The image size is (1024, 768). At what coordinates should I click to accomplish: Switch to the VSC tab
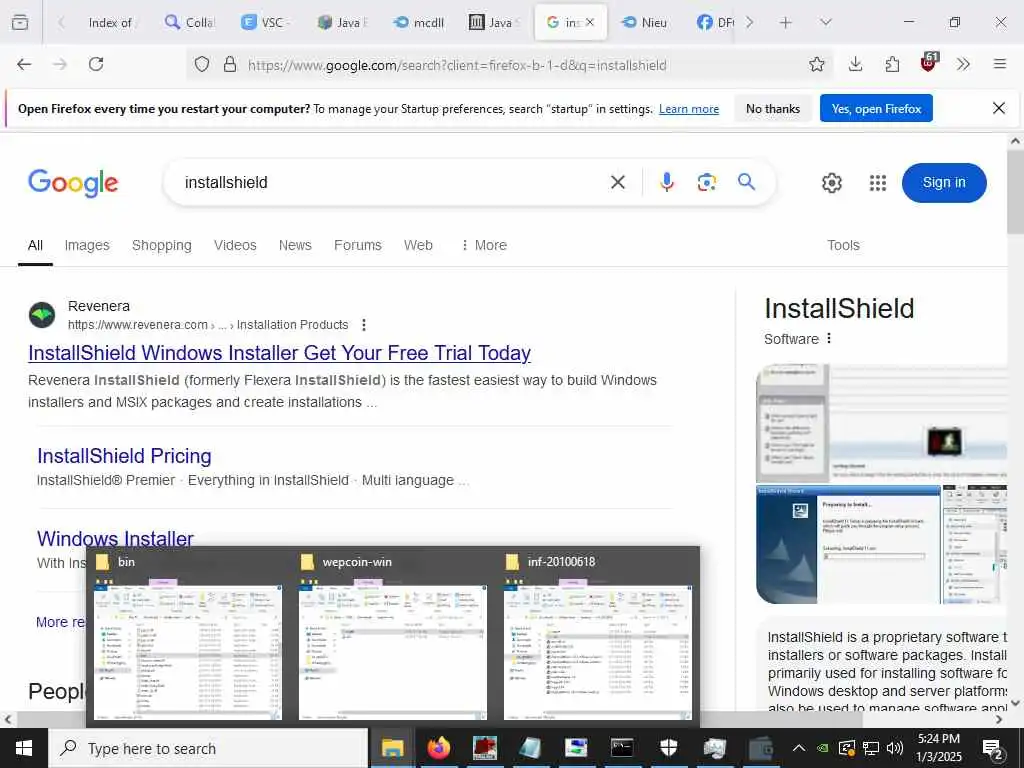coord(265,23)
